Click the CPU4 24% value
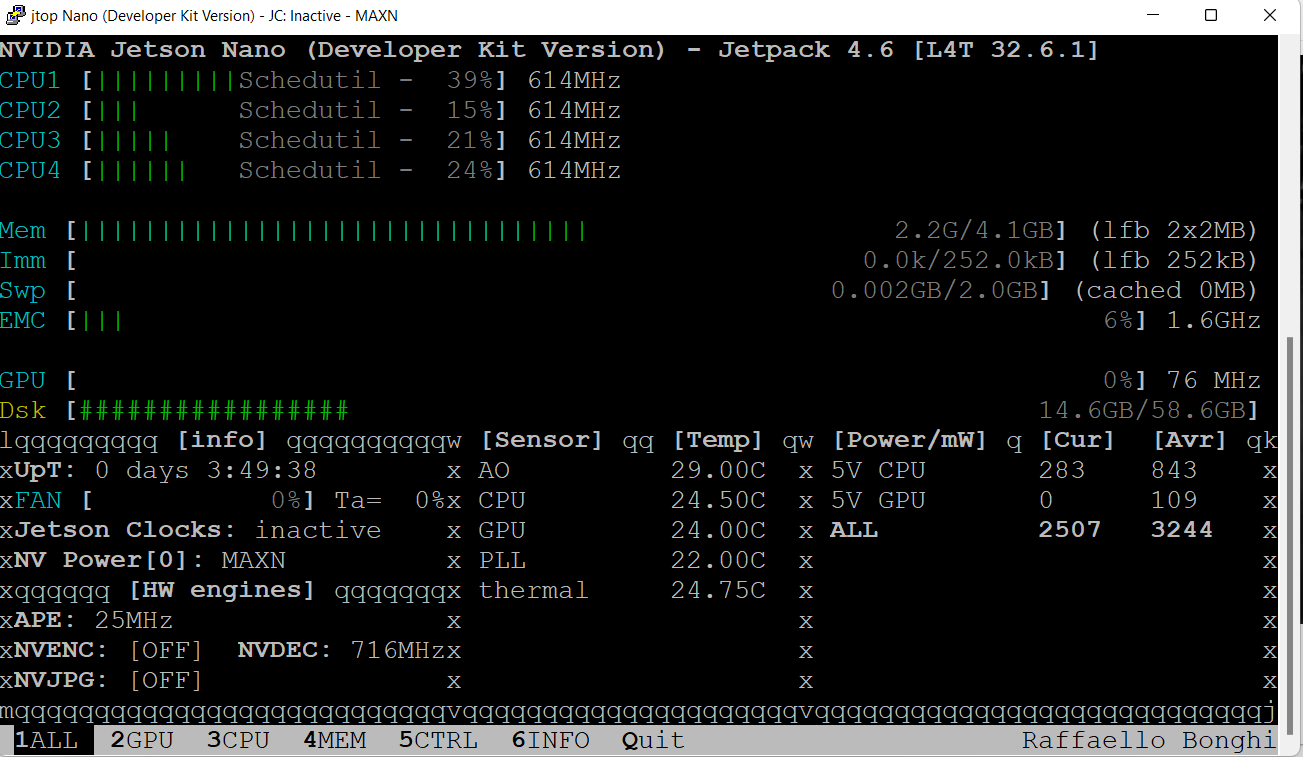The height and width of the screenshot is (757, 1303). (470, 171)
